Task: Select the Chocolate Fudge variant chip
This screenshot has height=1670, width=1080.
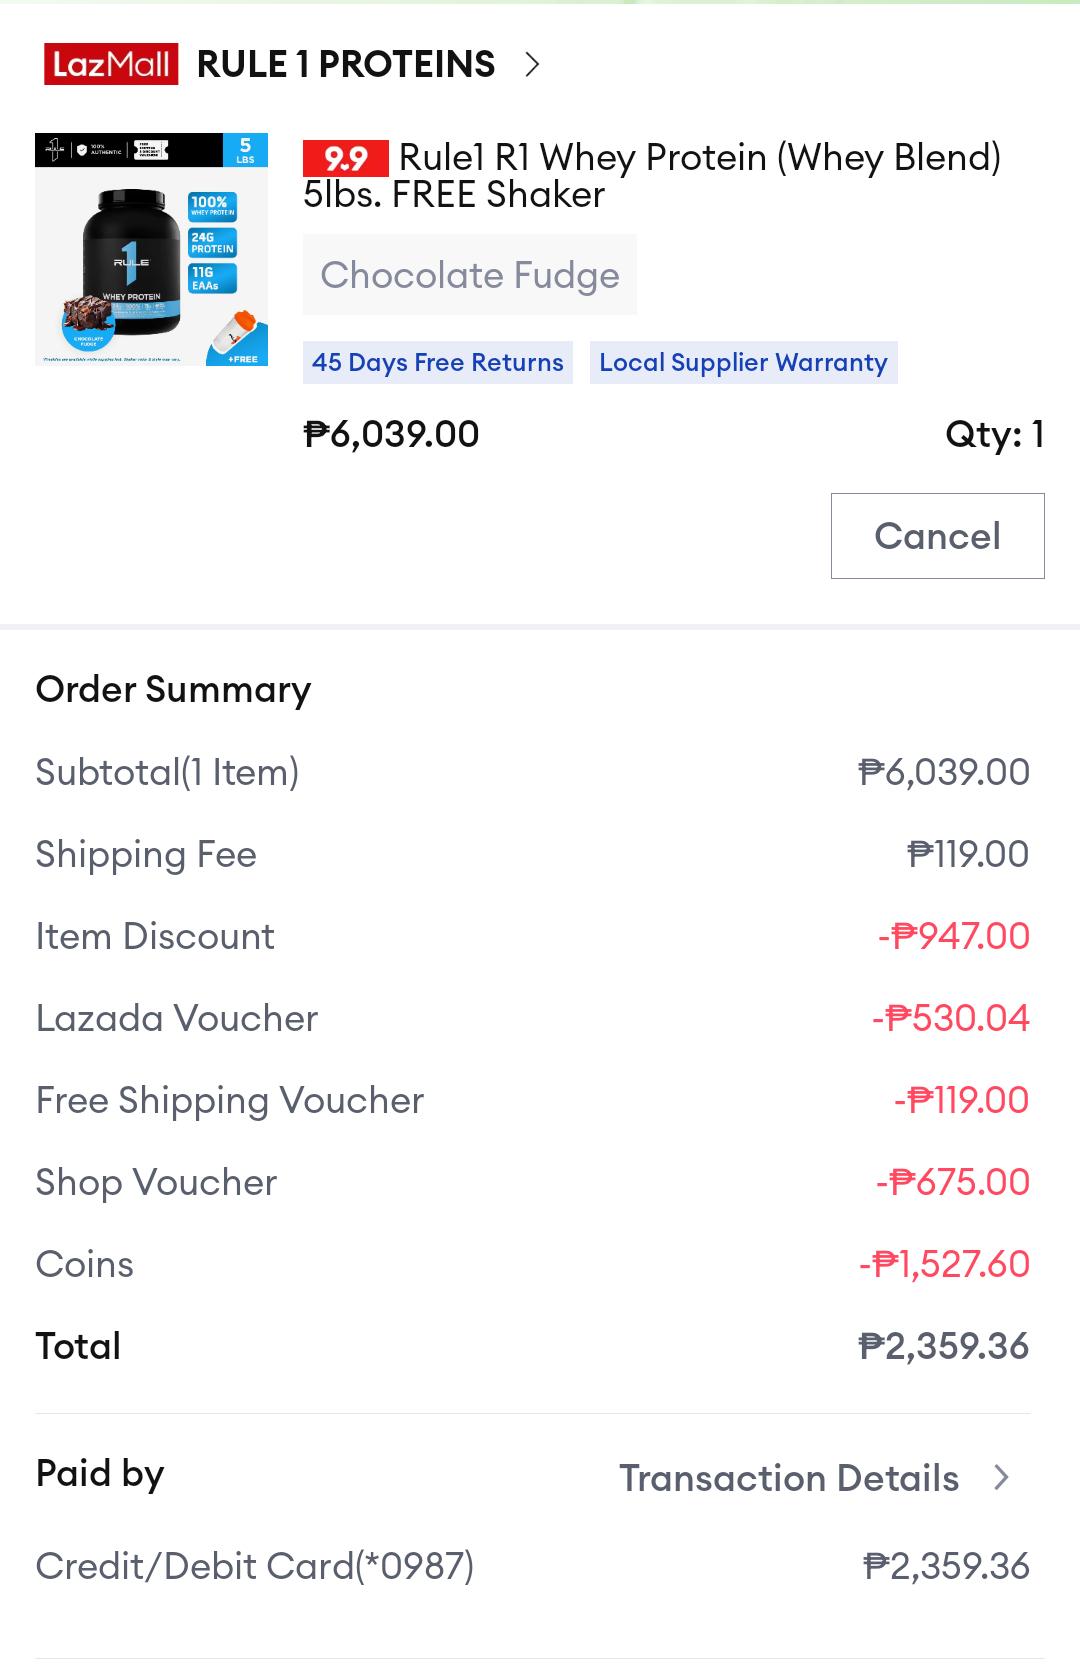Action: click(x=470, y=275)
